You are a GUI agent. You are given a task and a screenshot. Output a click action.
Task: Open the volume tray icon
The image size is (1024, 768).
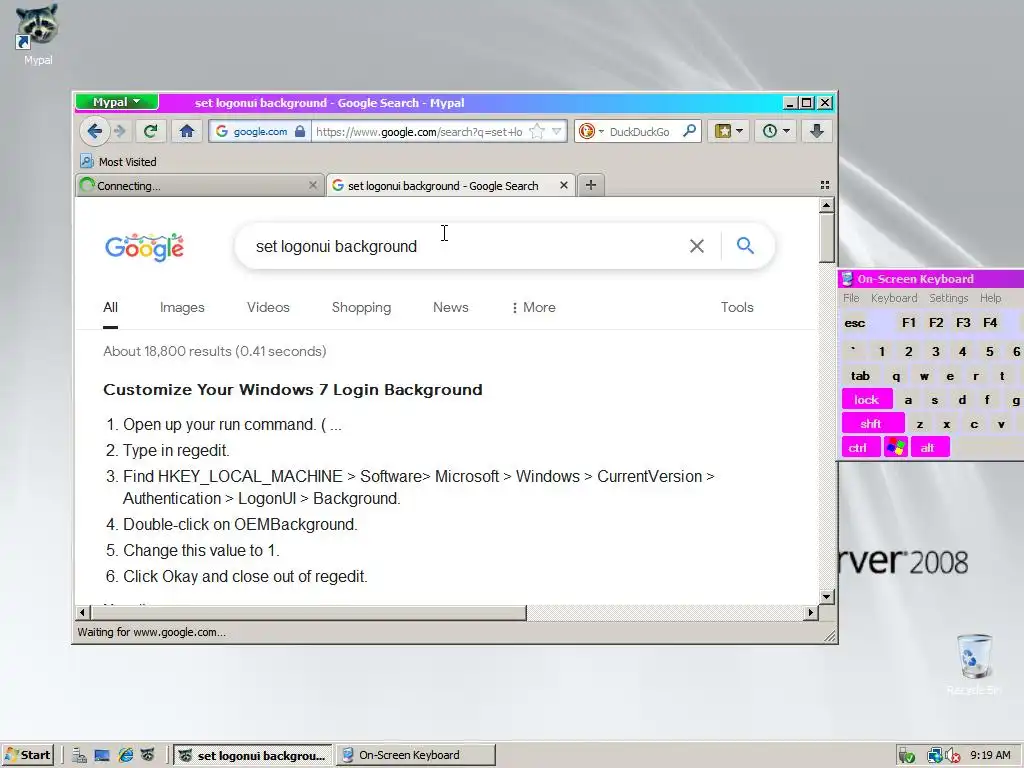(x=953, y=756)
